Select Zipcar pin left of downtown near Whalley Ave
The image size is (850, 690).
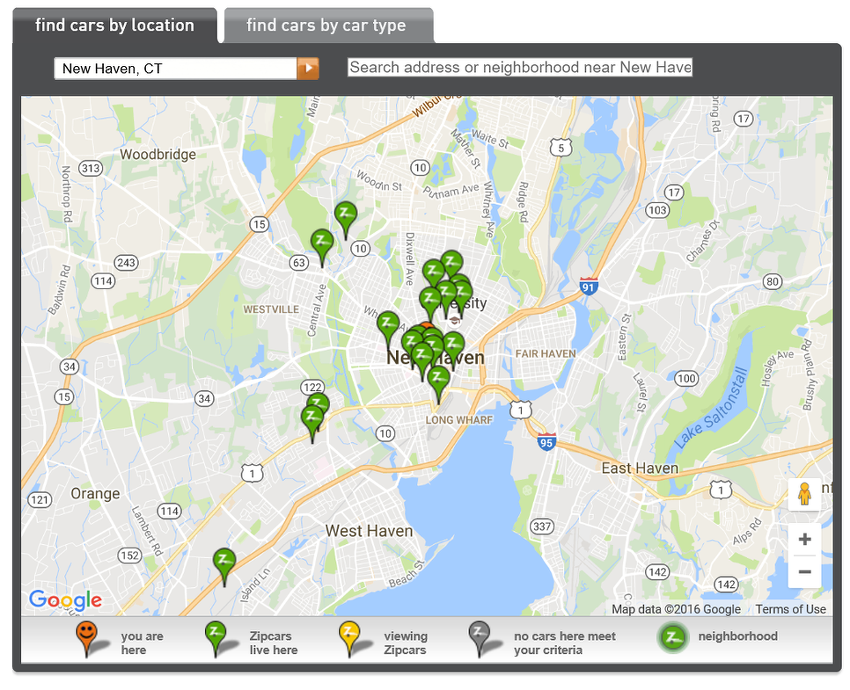point(388,325)
